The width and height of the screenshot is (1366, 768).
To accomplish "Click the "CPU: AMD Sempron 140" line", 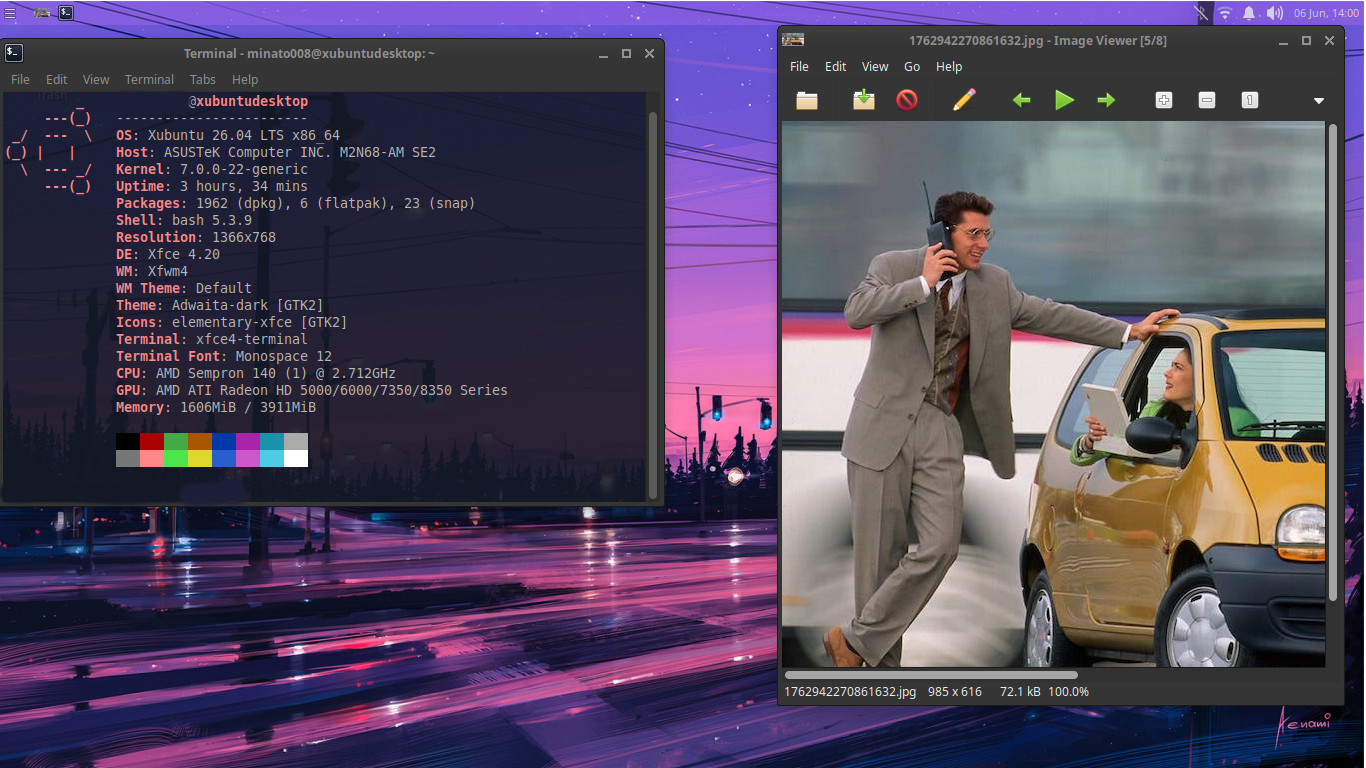I will pos(256,373).
